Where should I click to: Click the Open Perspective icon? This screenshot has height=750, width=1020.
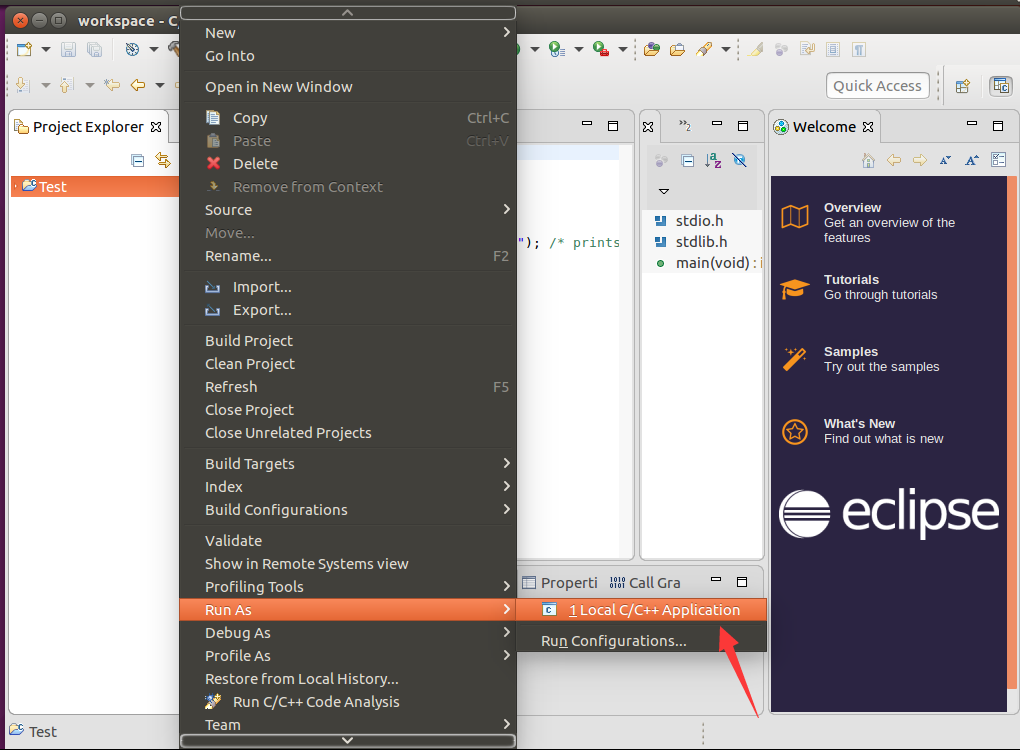click(x=963, y=86)
